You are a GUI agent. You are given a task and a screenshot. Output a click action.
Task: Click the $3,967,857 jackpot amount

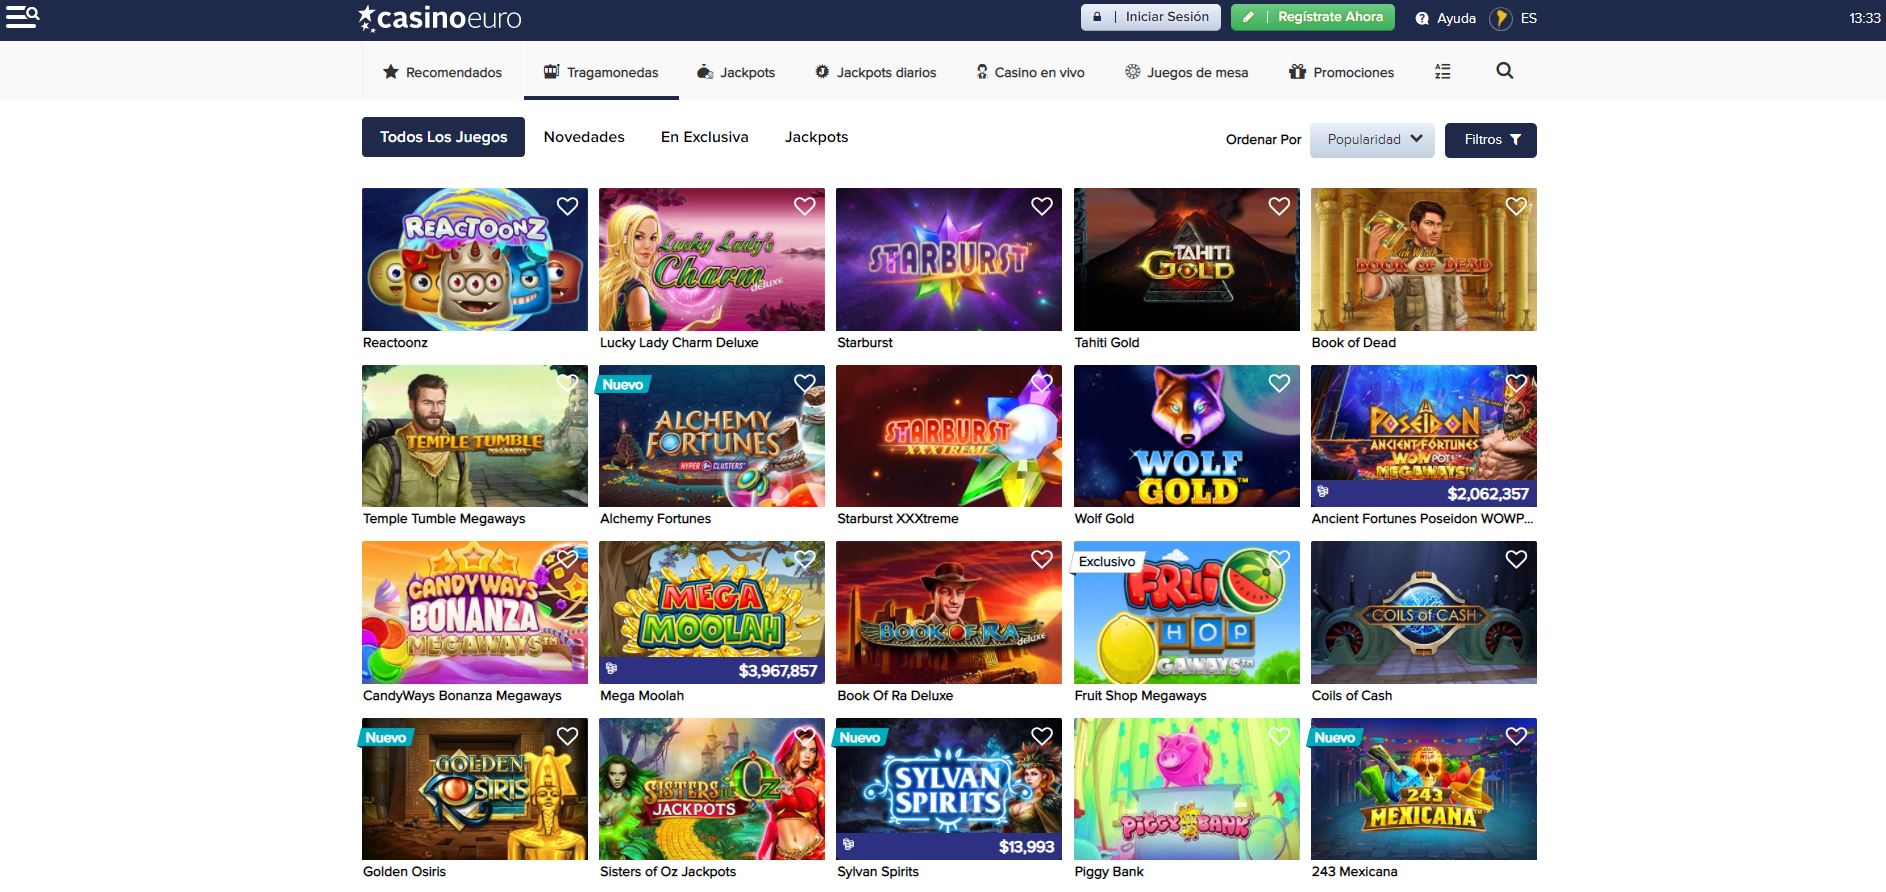click(777, 671)
